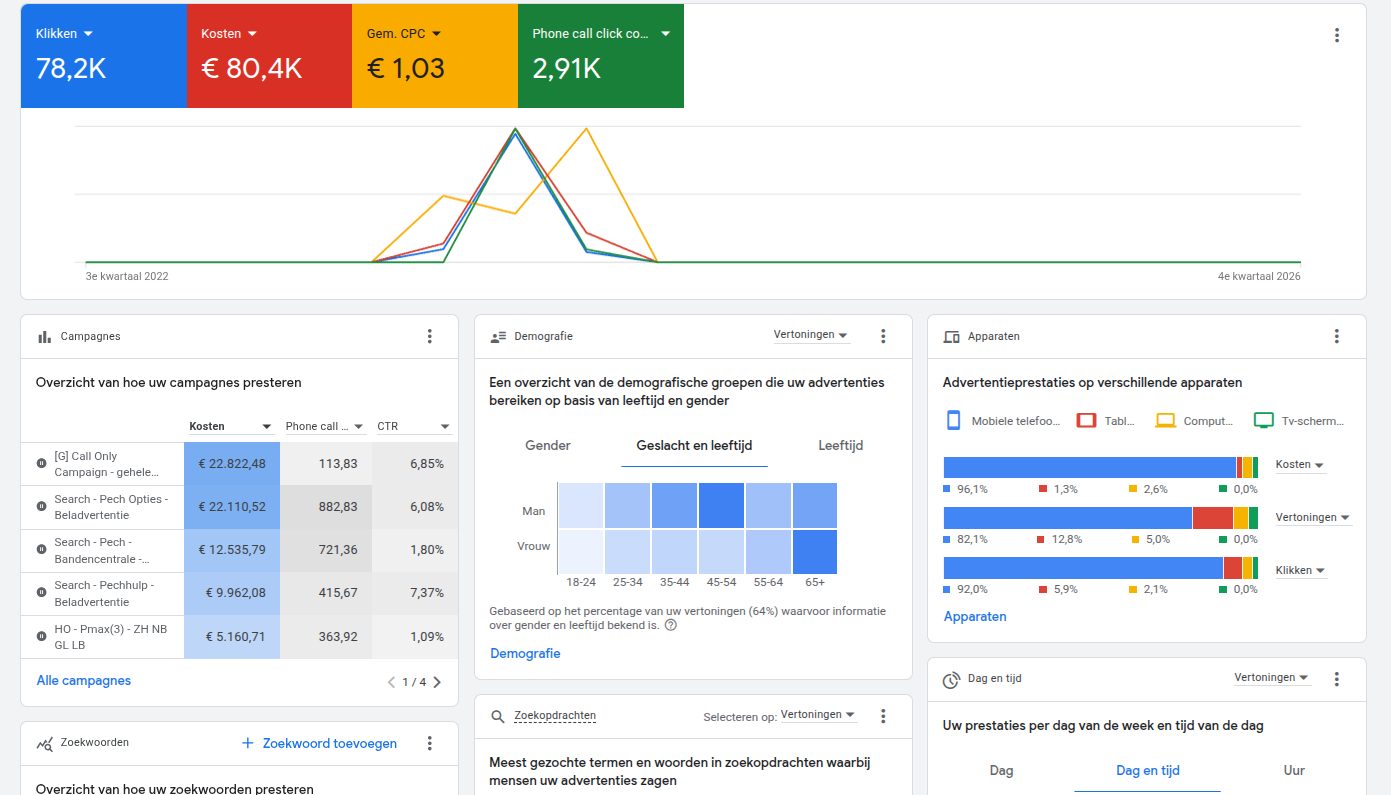Click the TV screen icon in the Apparaten legend

[x=1264, y=421]
